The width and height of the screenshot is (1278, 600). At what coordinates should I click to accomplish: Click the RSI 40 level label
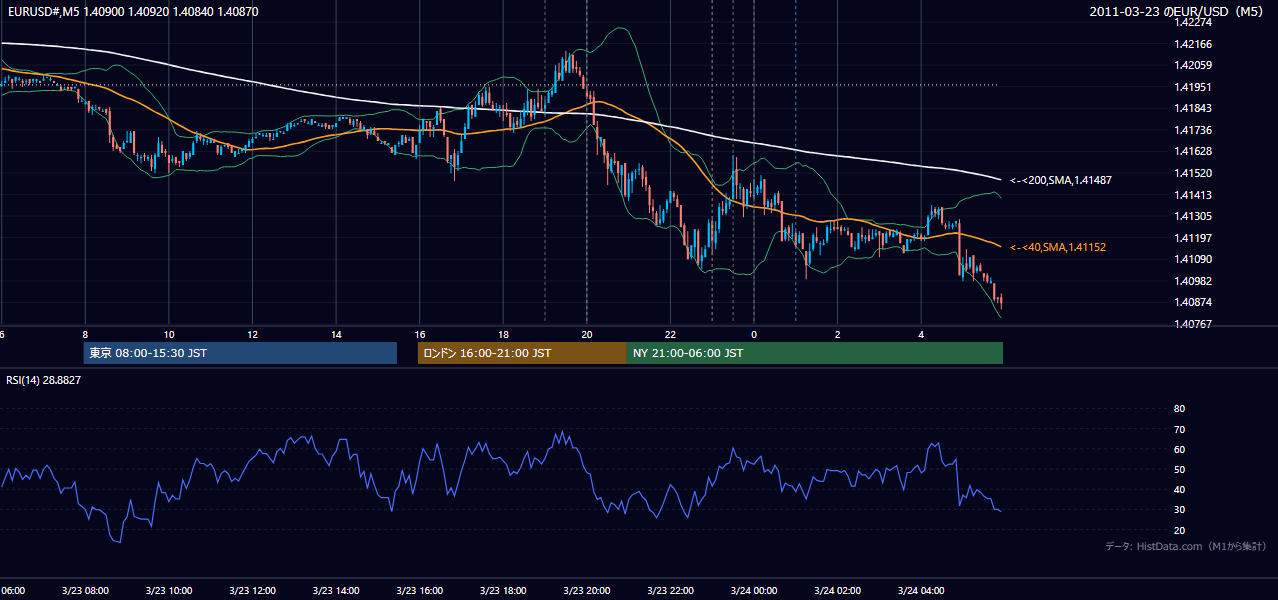tap(1179, 489)
